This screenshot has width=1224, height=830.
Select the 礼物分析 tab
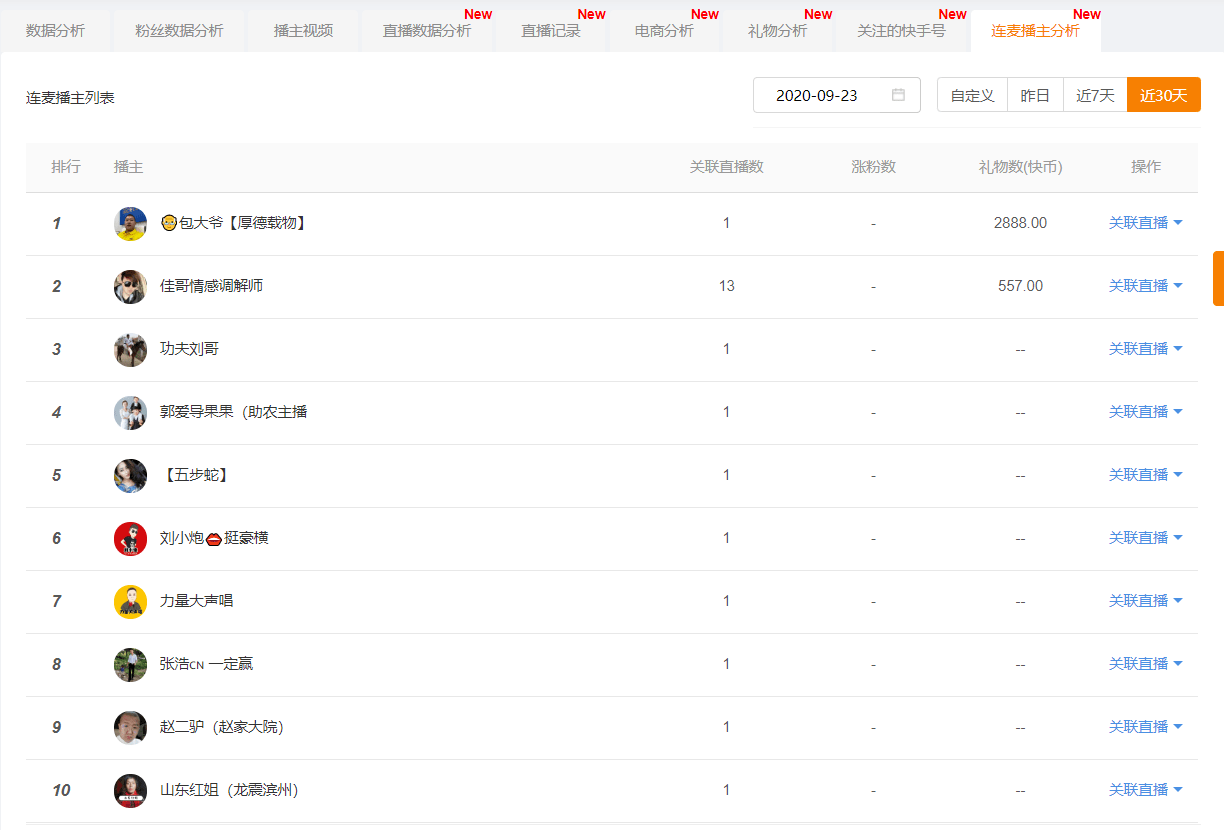click(777, 31)
